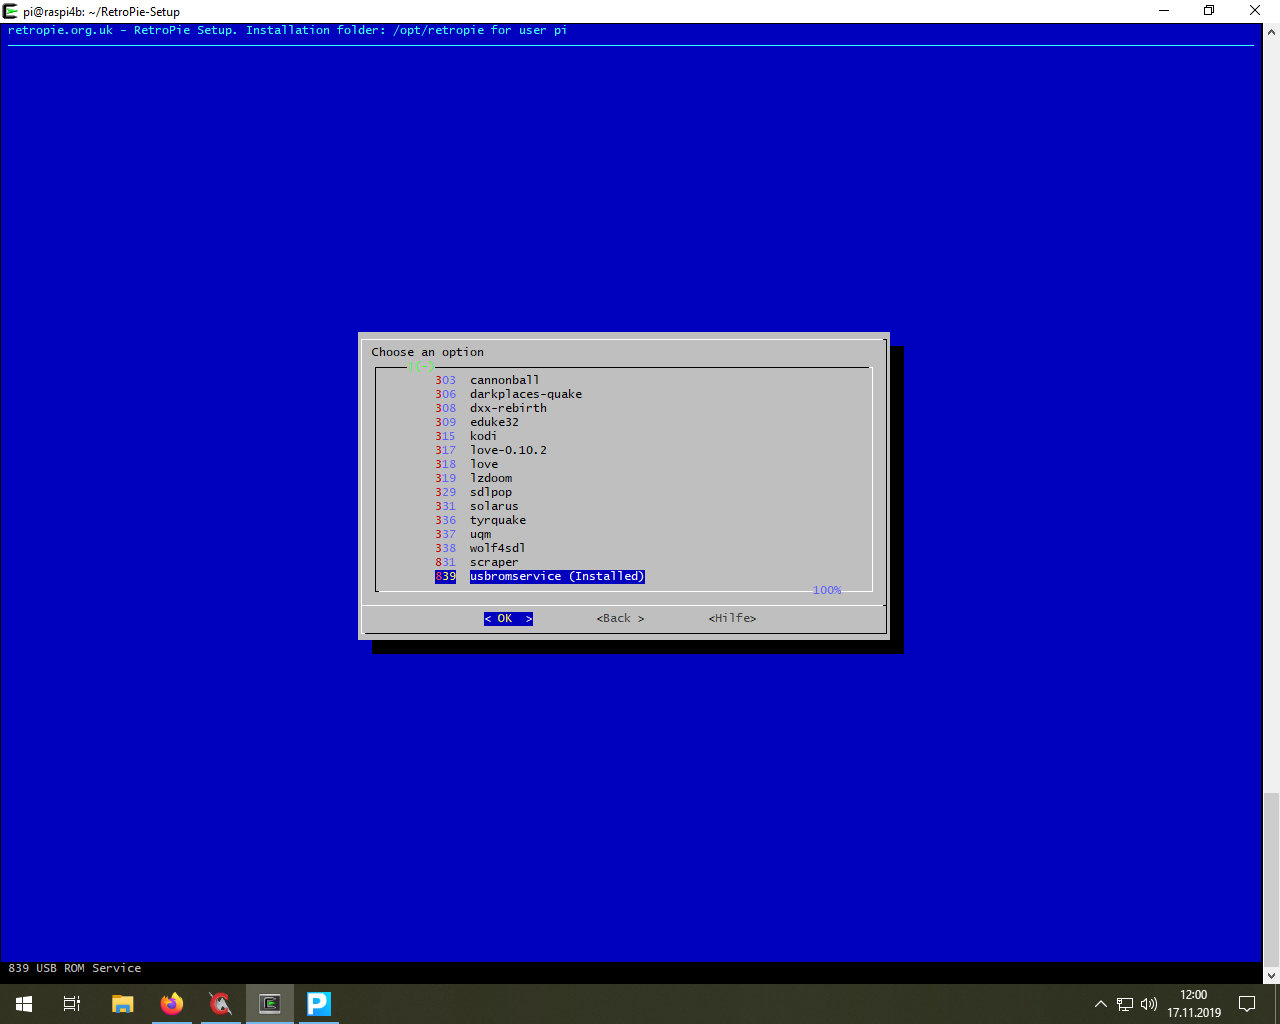Open the volume tray icon

[x=1149, y=1004]
